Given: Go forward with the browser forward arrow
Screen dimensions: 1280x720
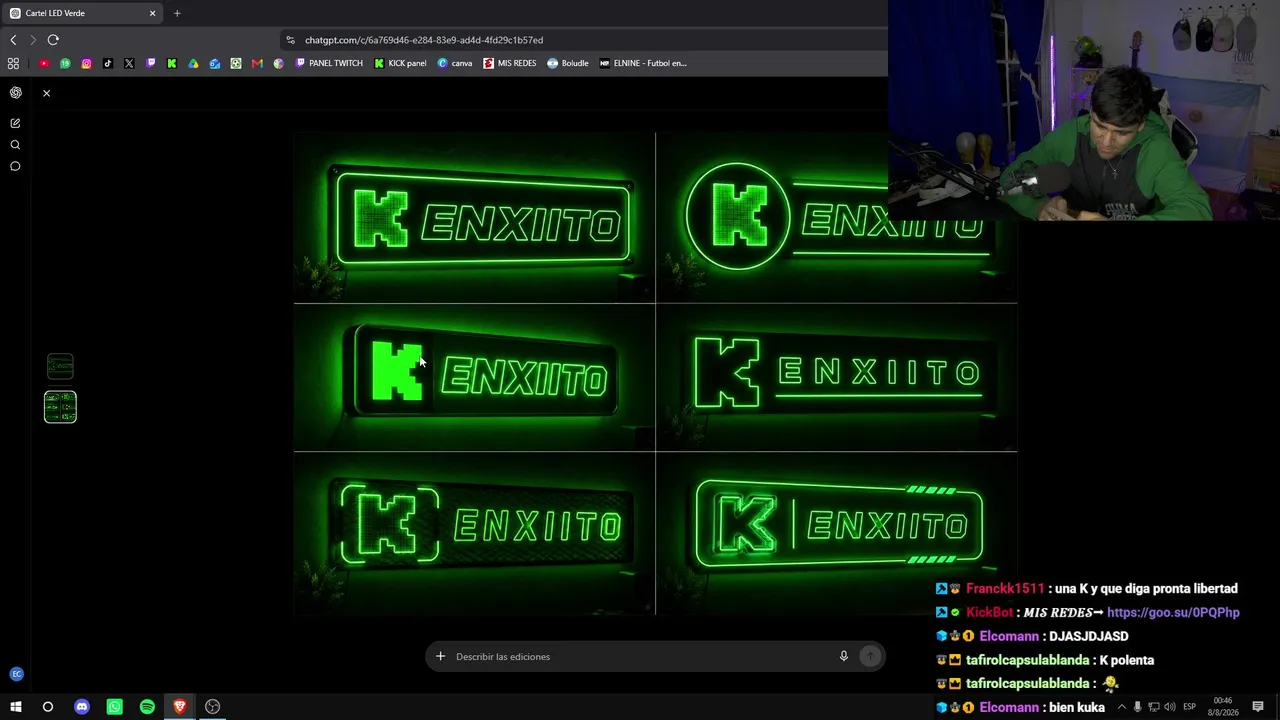Looking at the screenshot, I should tap(32, 40).
